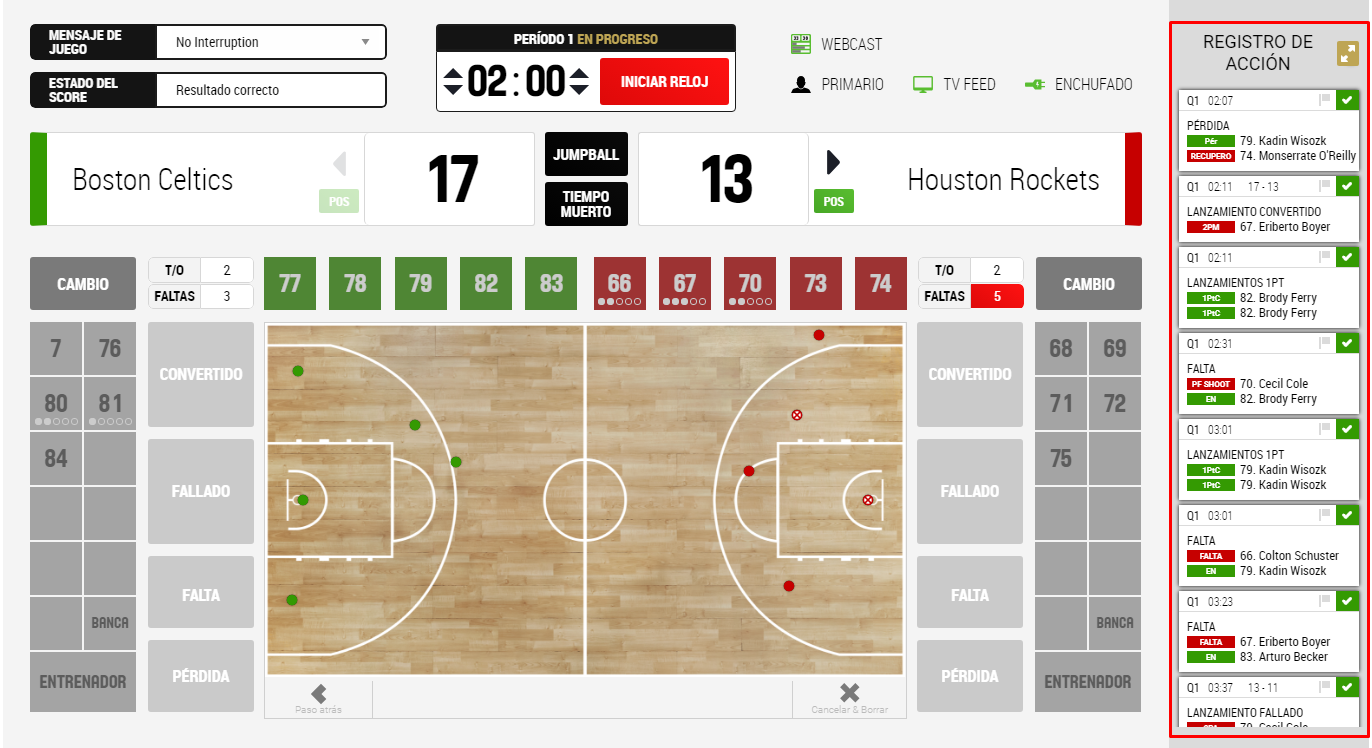Expand the Registro de Acción panel icon
This screenshot has height=748, width=1372.
click(1348, 54)
